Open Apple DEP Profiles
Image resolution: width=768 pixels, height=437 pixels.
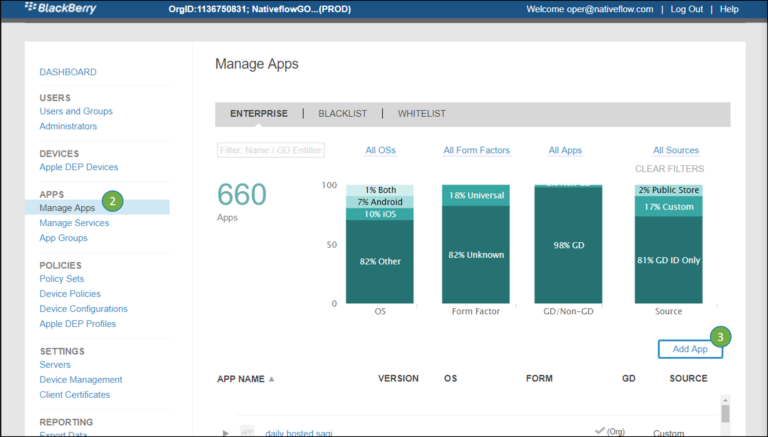pos(78,324)
